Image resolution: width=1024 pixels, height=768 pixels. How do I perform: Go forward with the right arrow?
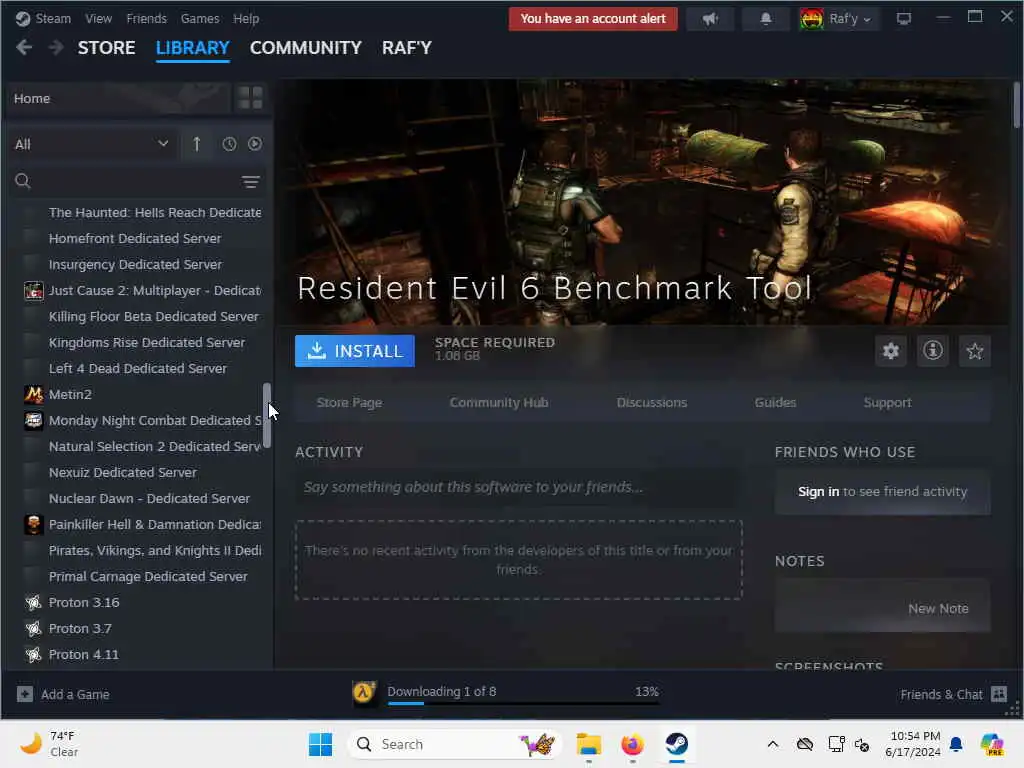[56, 48]
